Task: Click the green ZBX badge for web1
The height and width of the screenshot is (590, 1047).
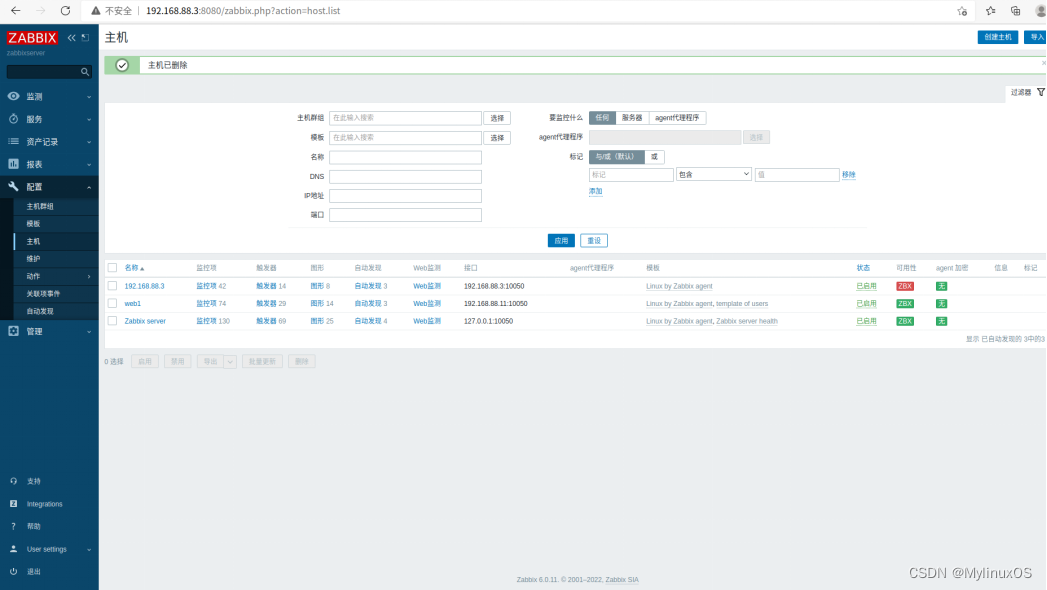Action: [905, 304]
